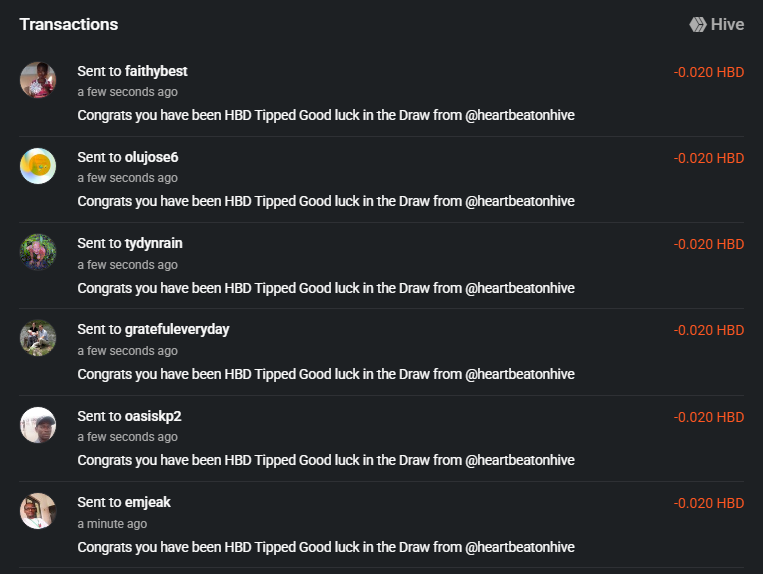Click emjeak's profile avatar
The image size is (763, 574).
pyautogui.click(x=38, y=511)
